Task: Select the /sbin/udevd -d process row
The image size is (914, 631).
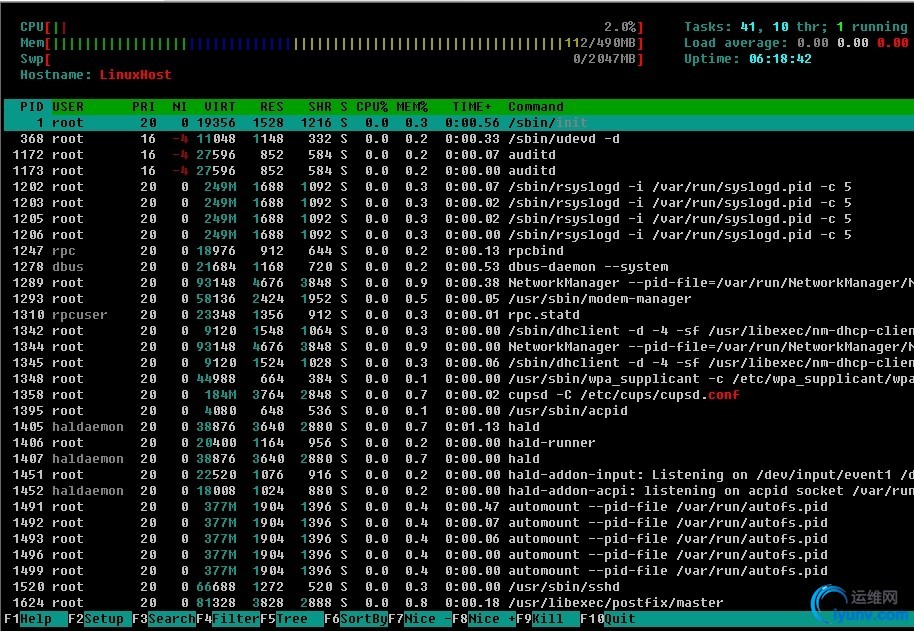Action: (x=459, y=139)
